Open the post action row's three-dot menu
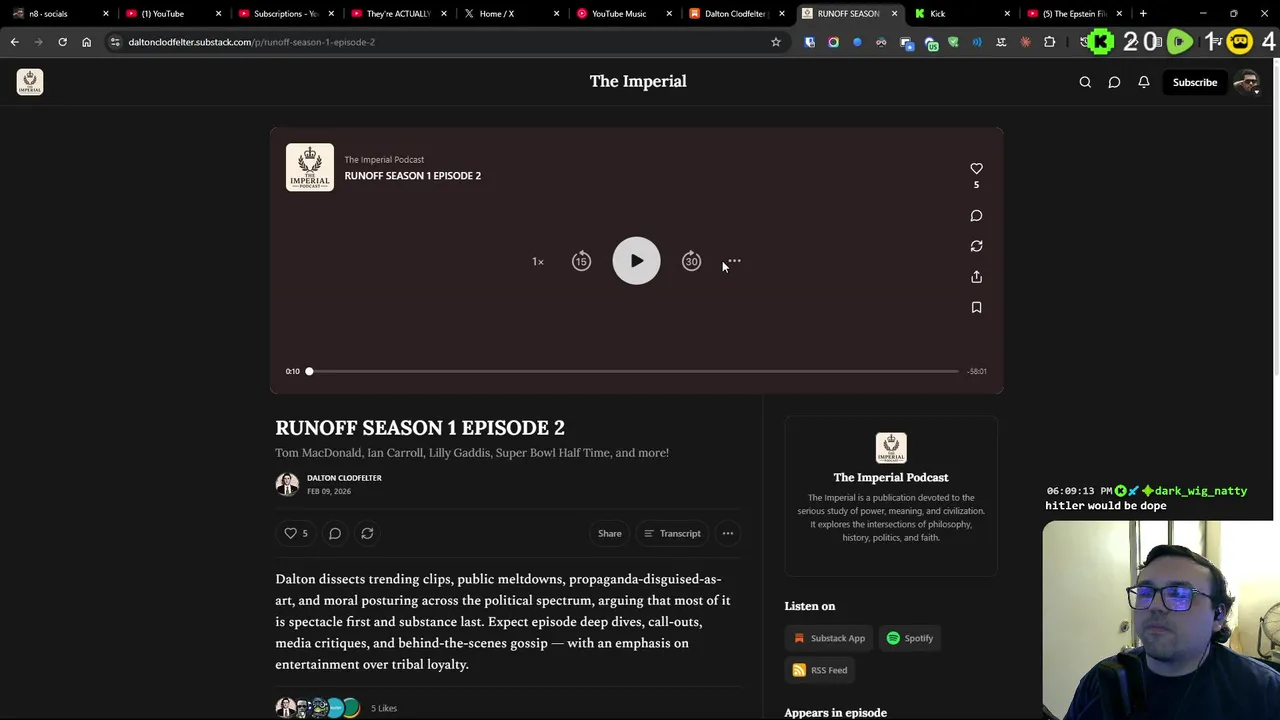Image resolution: width=1280 pixels, height=720 pixels. [728, 533]
